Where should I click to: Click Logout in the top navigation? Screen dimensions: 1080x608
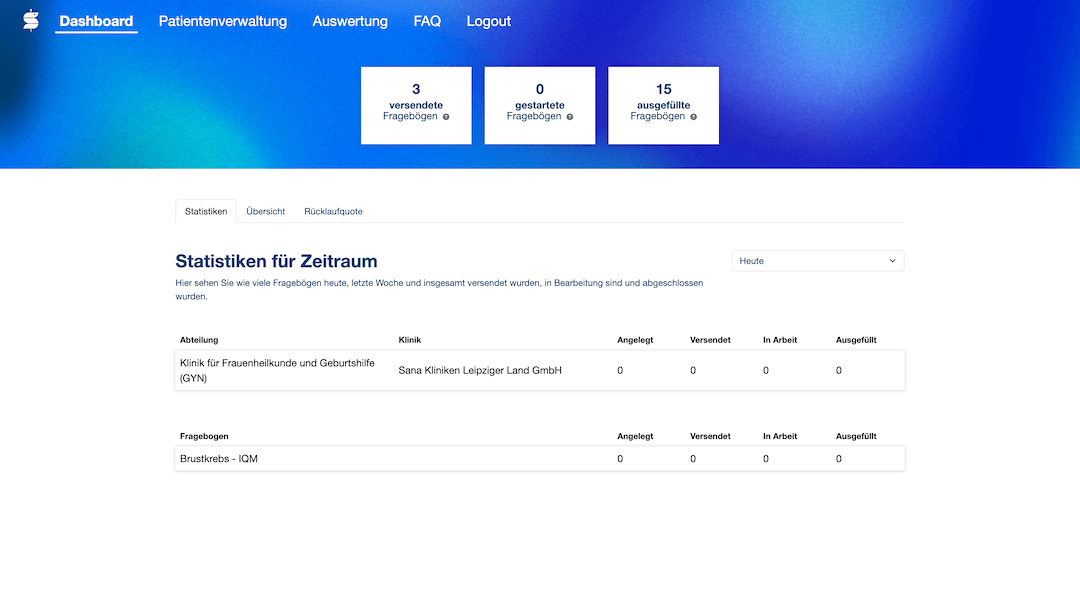488,20
